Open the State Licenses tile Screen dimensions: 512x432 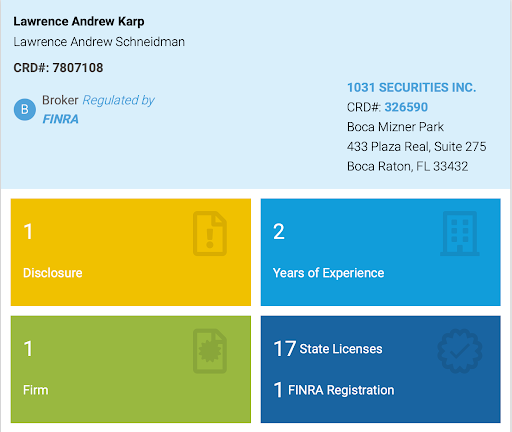(380, 369)
